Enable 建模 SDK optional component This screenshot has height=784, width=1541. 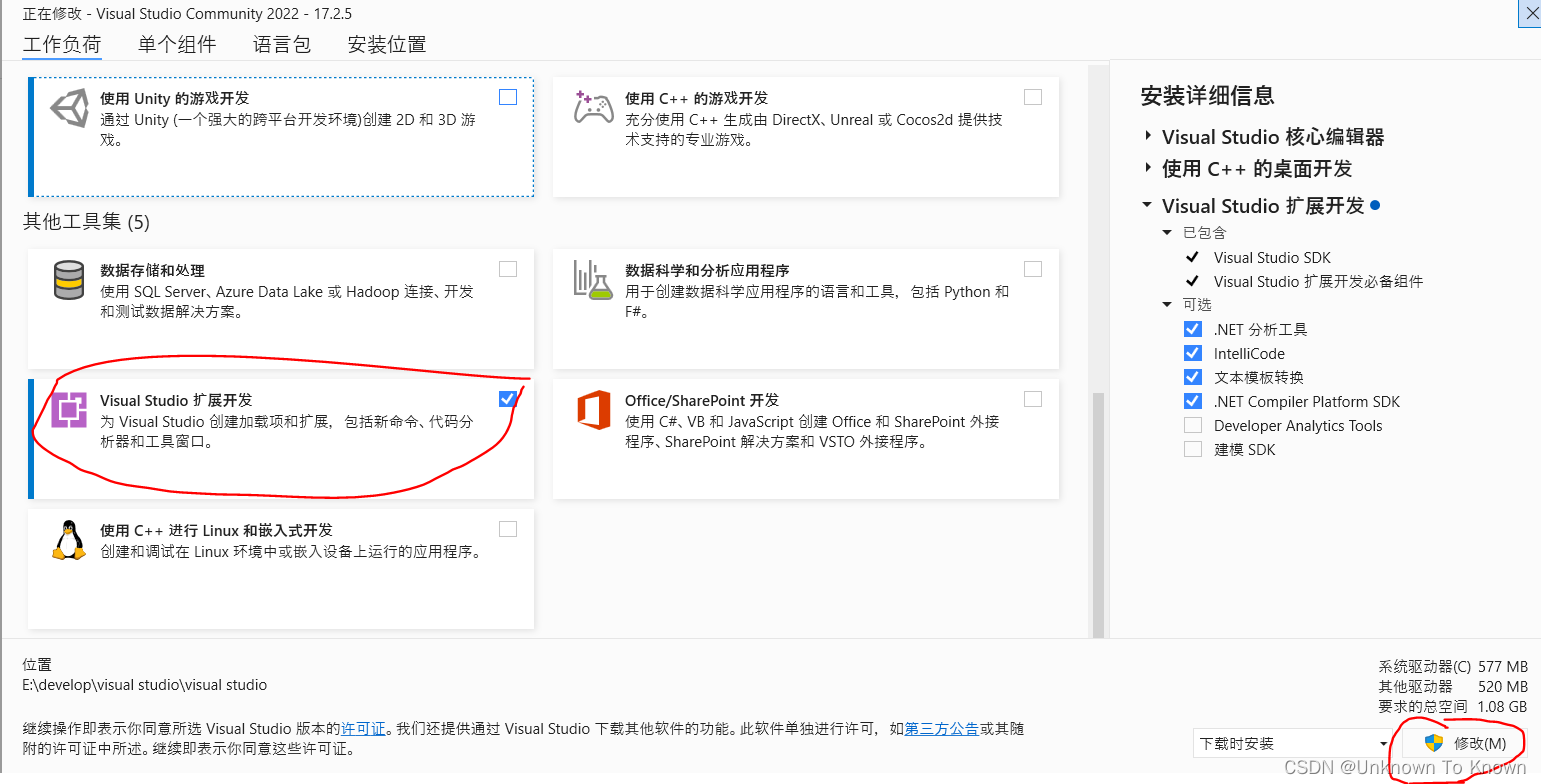pyautogui.click(x=1192, y=449)
